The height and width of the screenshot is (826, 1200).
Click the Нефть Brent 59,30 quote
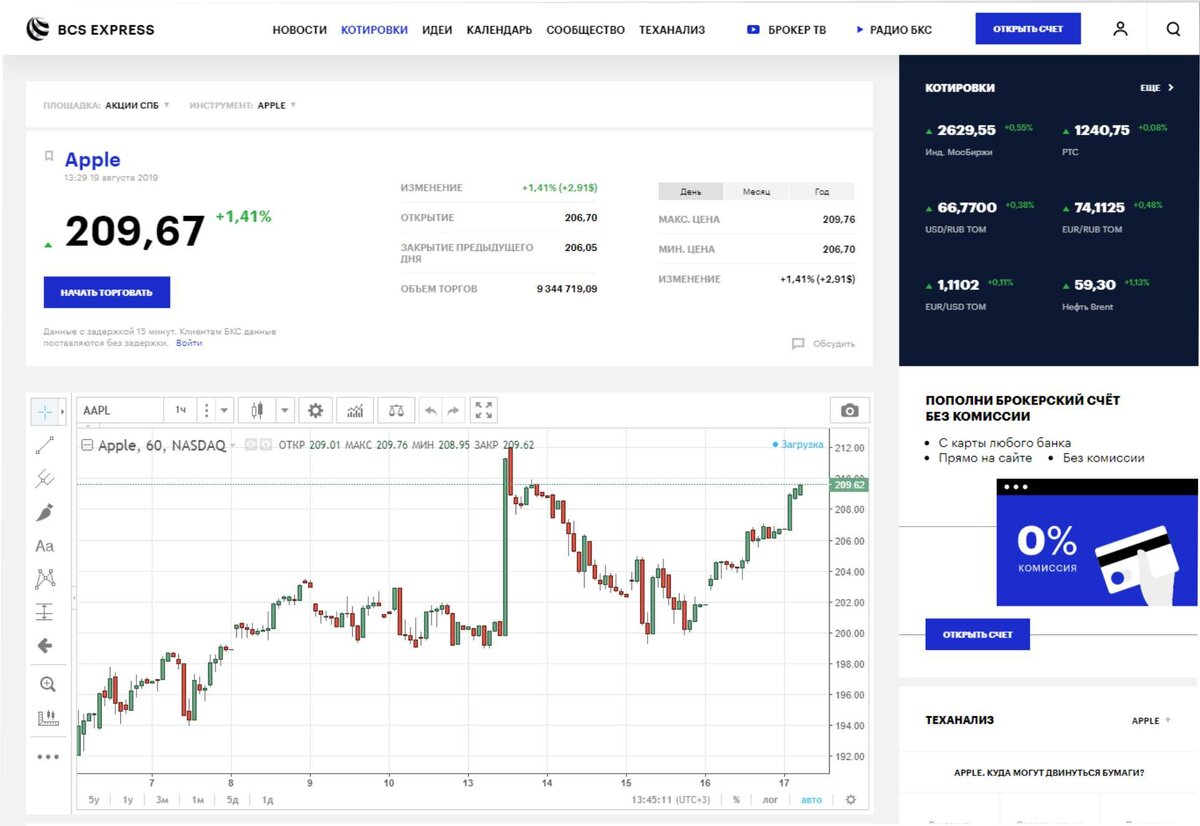tap(1106, 293)
